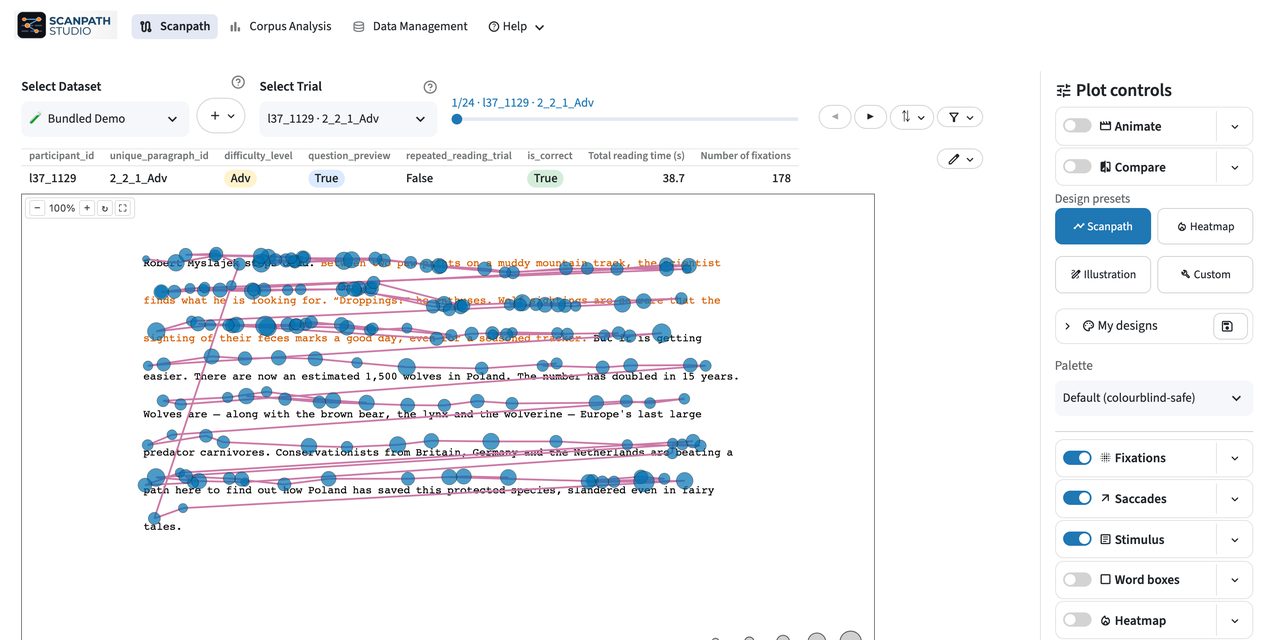Disable the Stimulus layer switch

tap(1077, 539)
